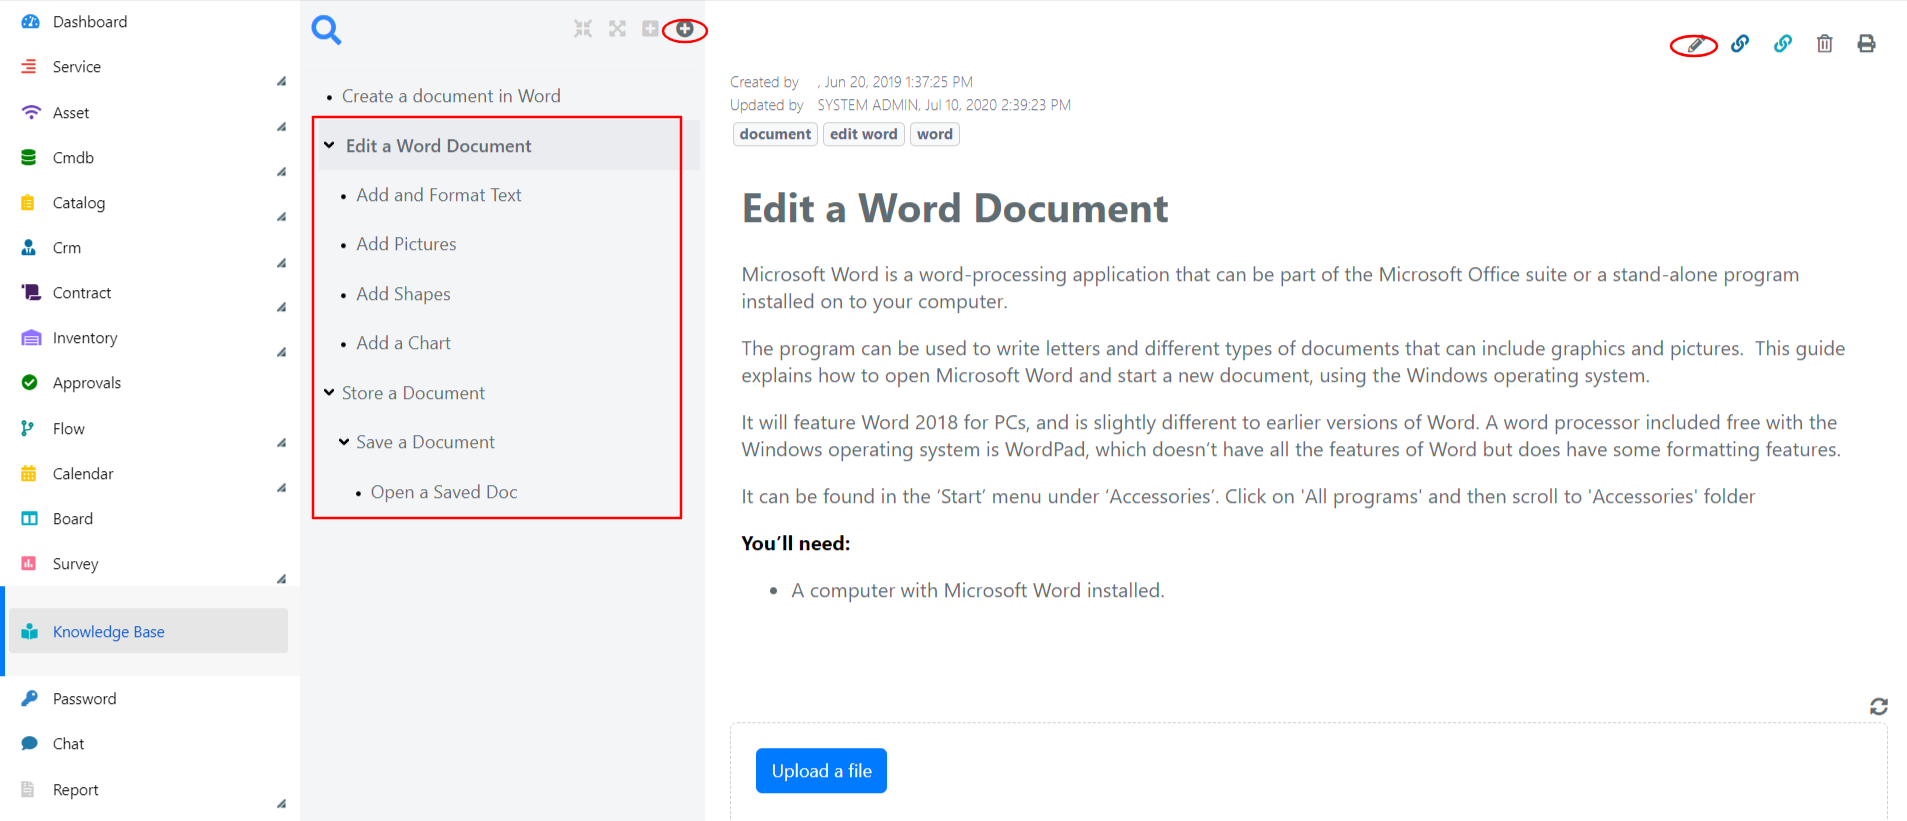
Task: Open Add a Chart article
Action: point(403,343)
